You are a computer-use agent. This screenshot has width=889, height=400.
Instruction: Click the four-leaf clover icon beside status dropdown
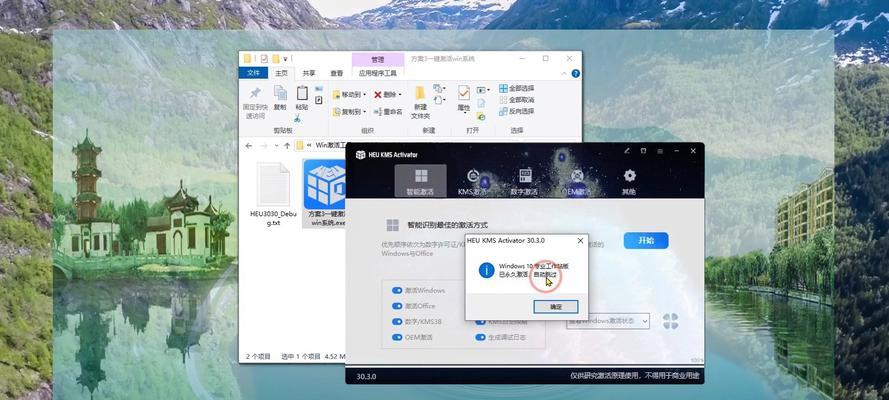click(x=670, y=321)
